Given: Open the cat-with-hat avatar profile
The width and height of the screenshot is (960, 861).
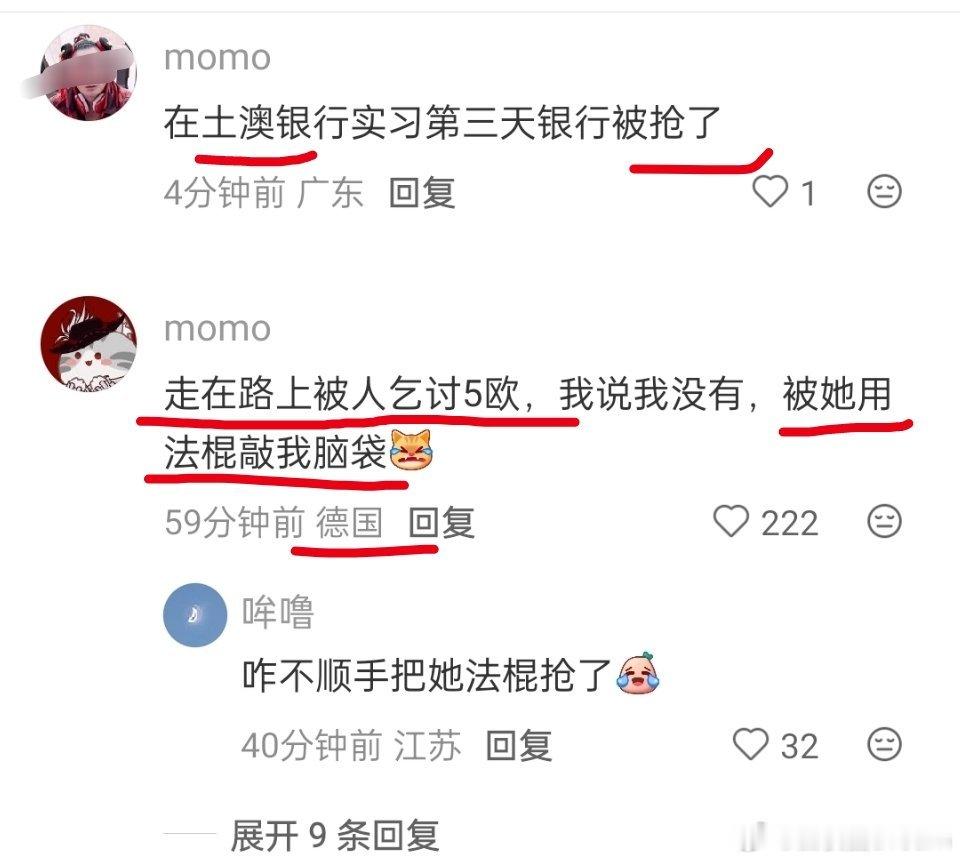Looking at the screenshot, I should point(88,344).
